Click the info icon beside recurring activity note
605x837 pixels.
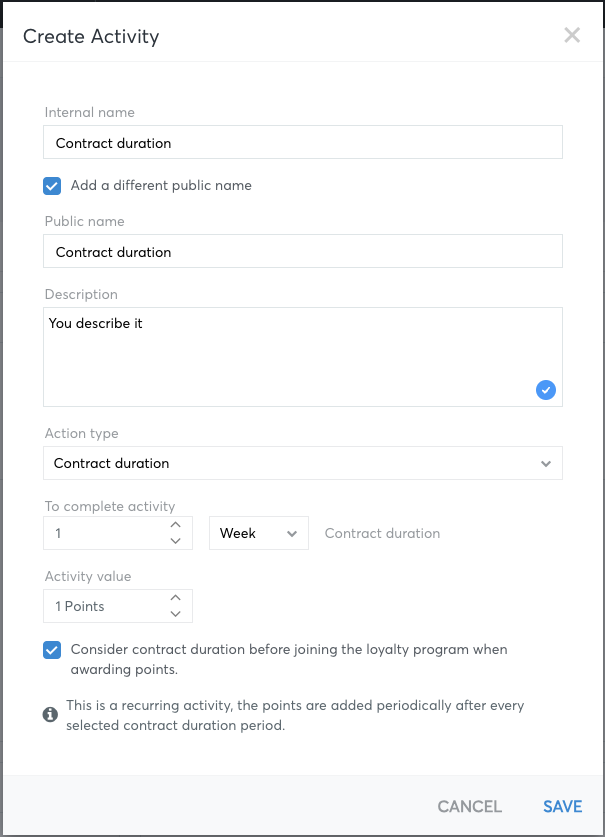click(50, 714)
